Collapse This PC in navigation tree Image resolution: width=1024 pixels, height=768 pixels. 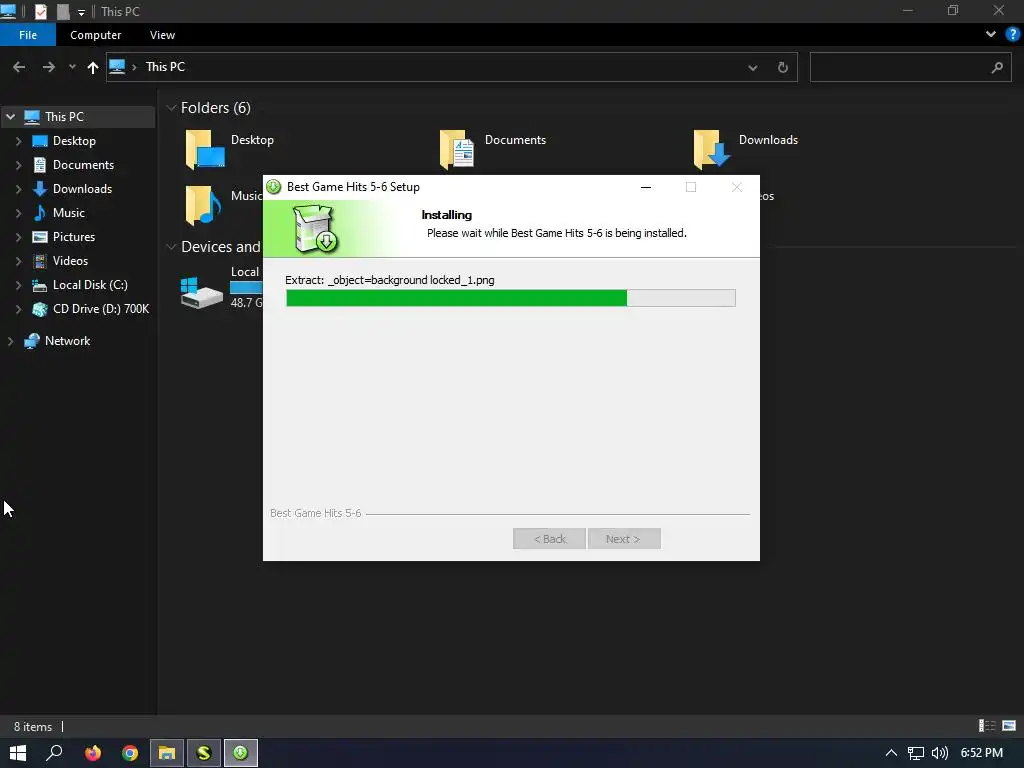[10, 117]
